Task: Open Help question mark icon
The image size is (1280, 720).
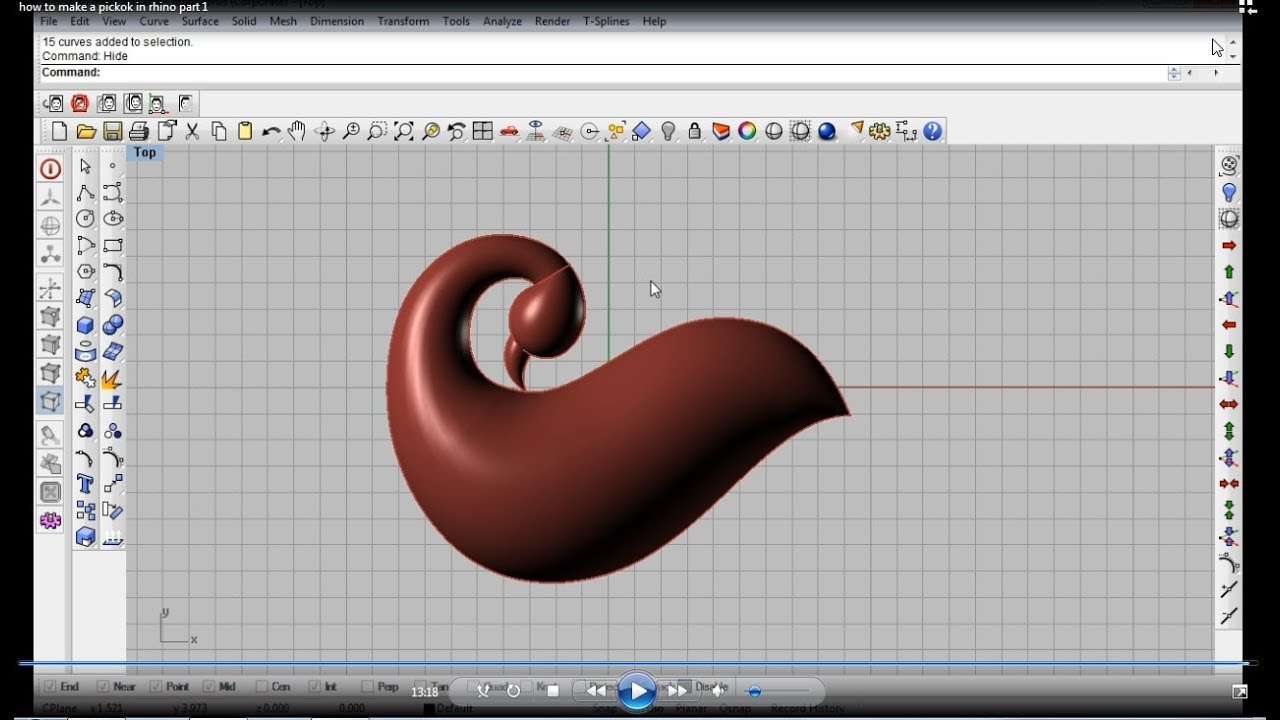Action: click(932, 131)
